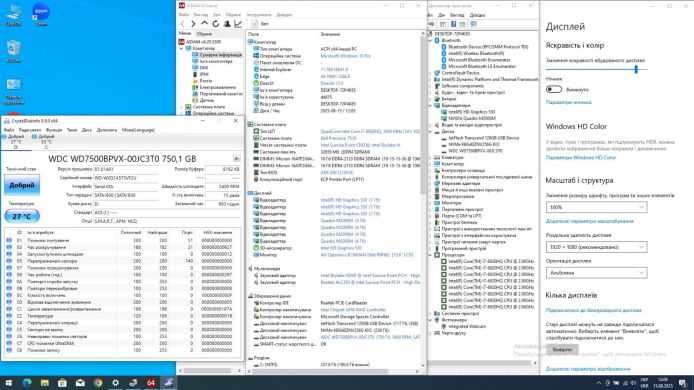
Task: Open CrystalDiskInfo Функція menu
Action: click(54, 130)
